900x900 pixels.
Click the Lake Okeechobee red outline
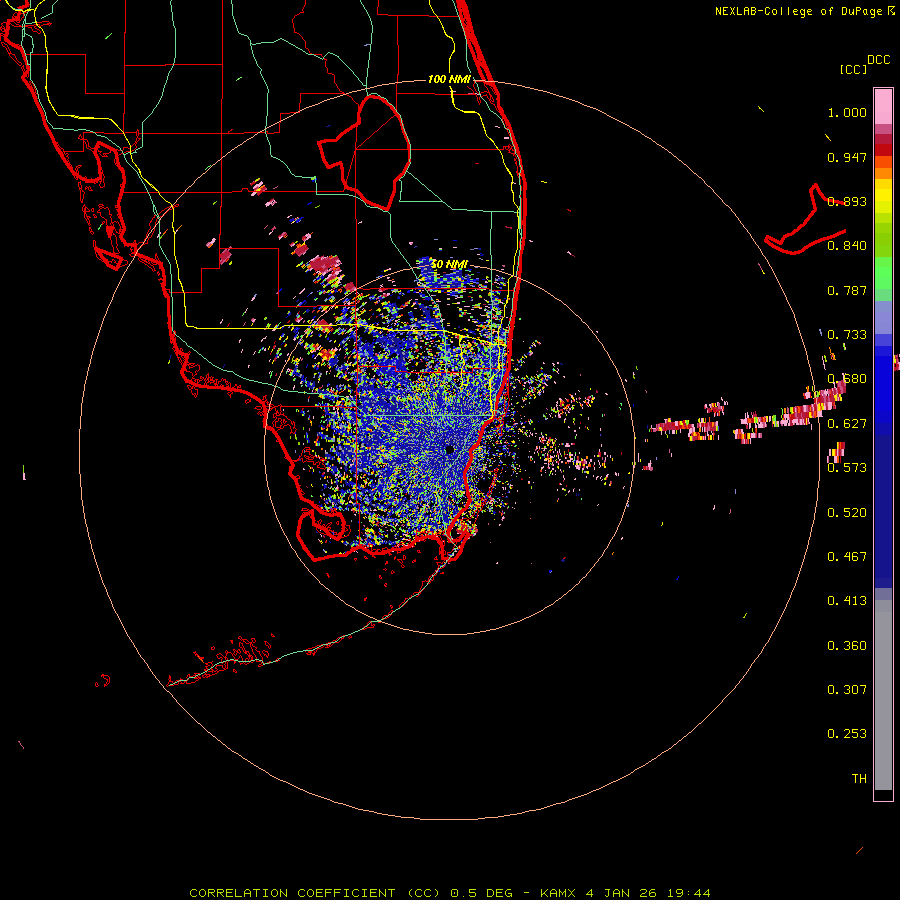coord(364,152)
